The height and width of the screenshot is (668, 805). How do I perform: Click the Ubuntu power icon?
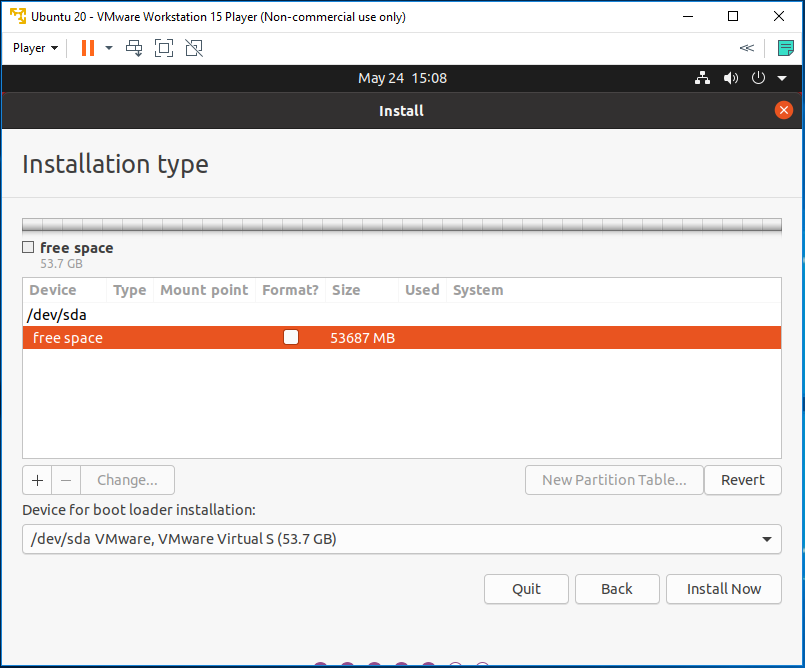tap(758, 78)
